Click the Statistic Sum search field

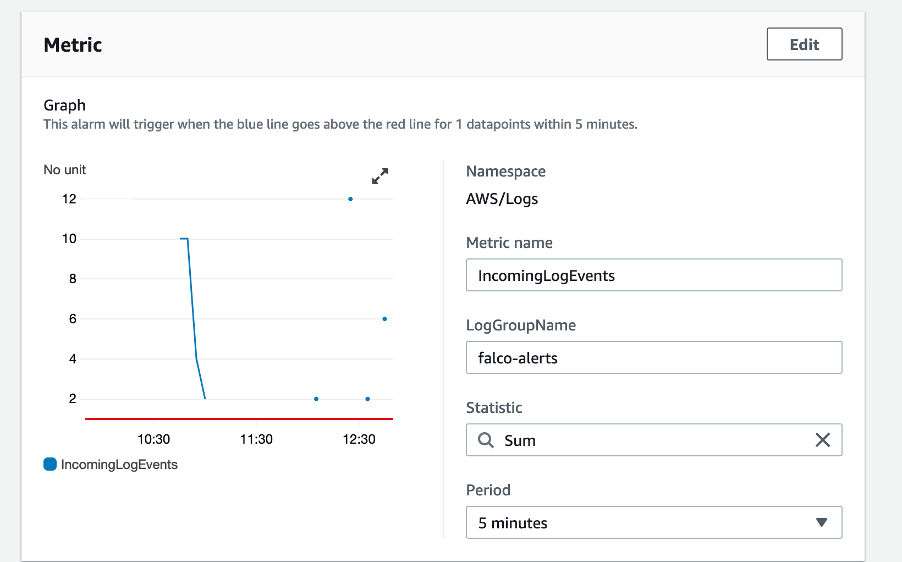click(x=654, y=440)
